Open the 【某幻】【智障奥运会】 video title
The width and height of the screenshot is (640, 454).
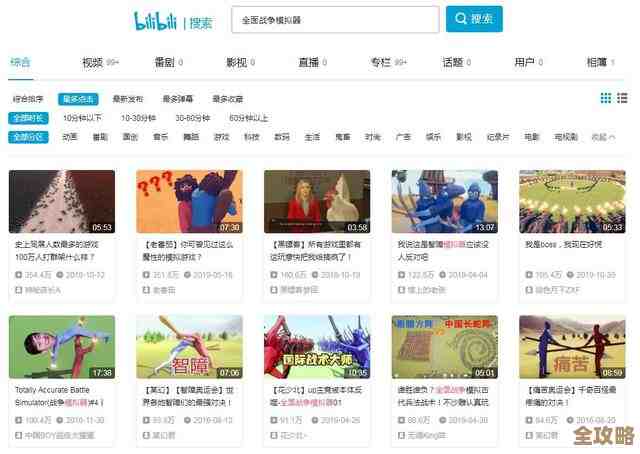(188, 396)
